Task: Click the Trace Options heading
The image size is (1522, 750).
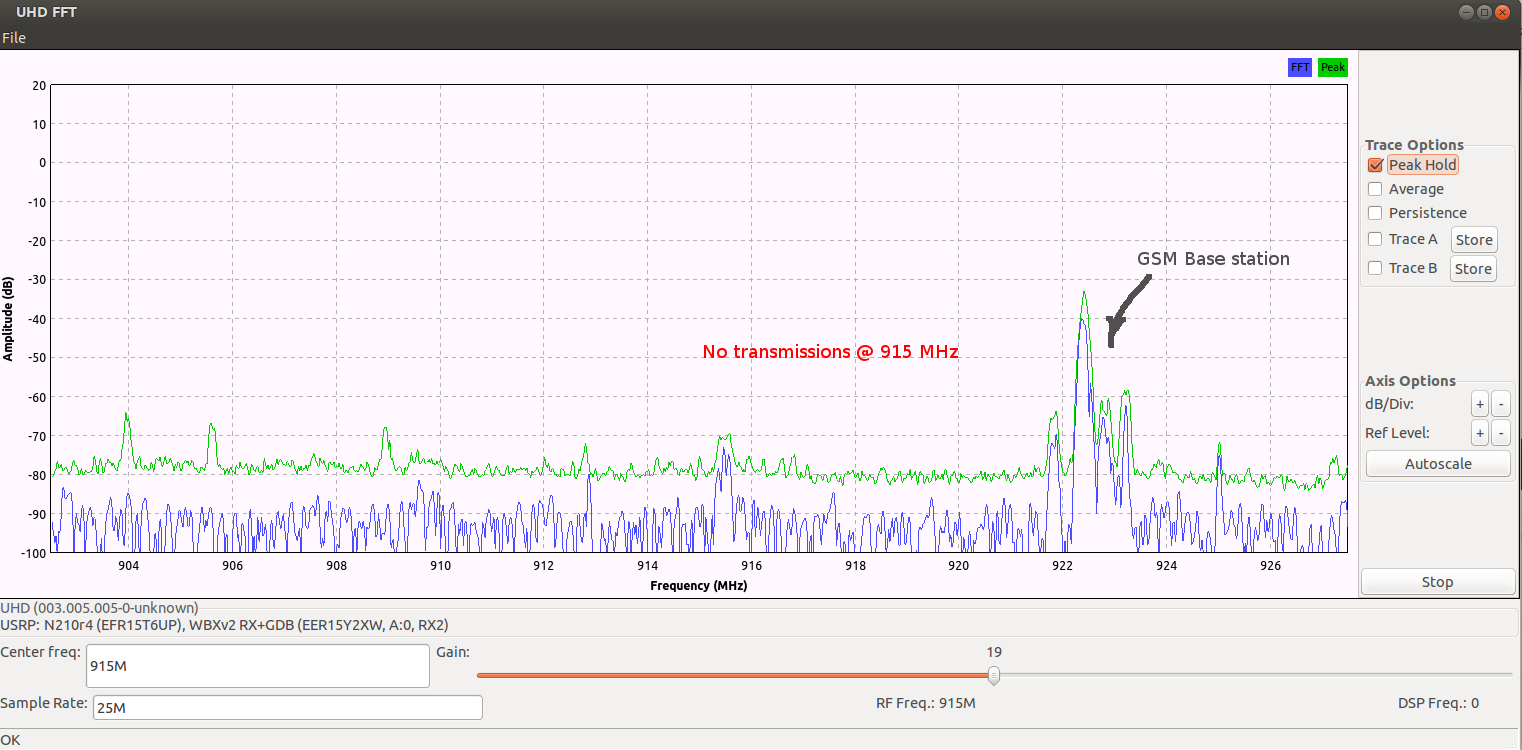Action: tap(1414, 145)
